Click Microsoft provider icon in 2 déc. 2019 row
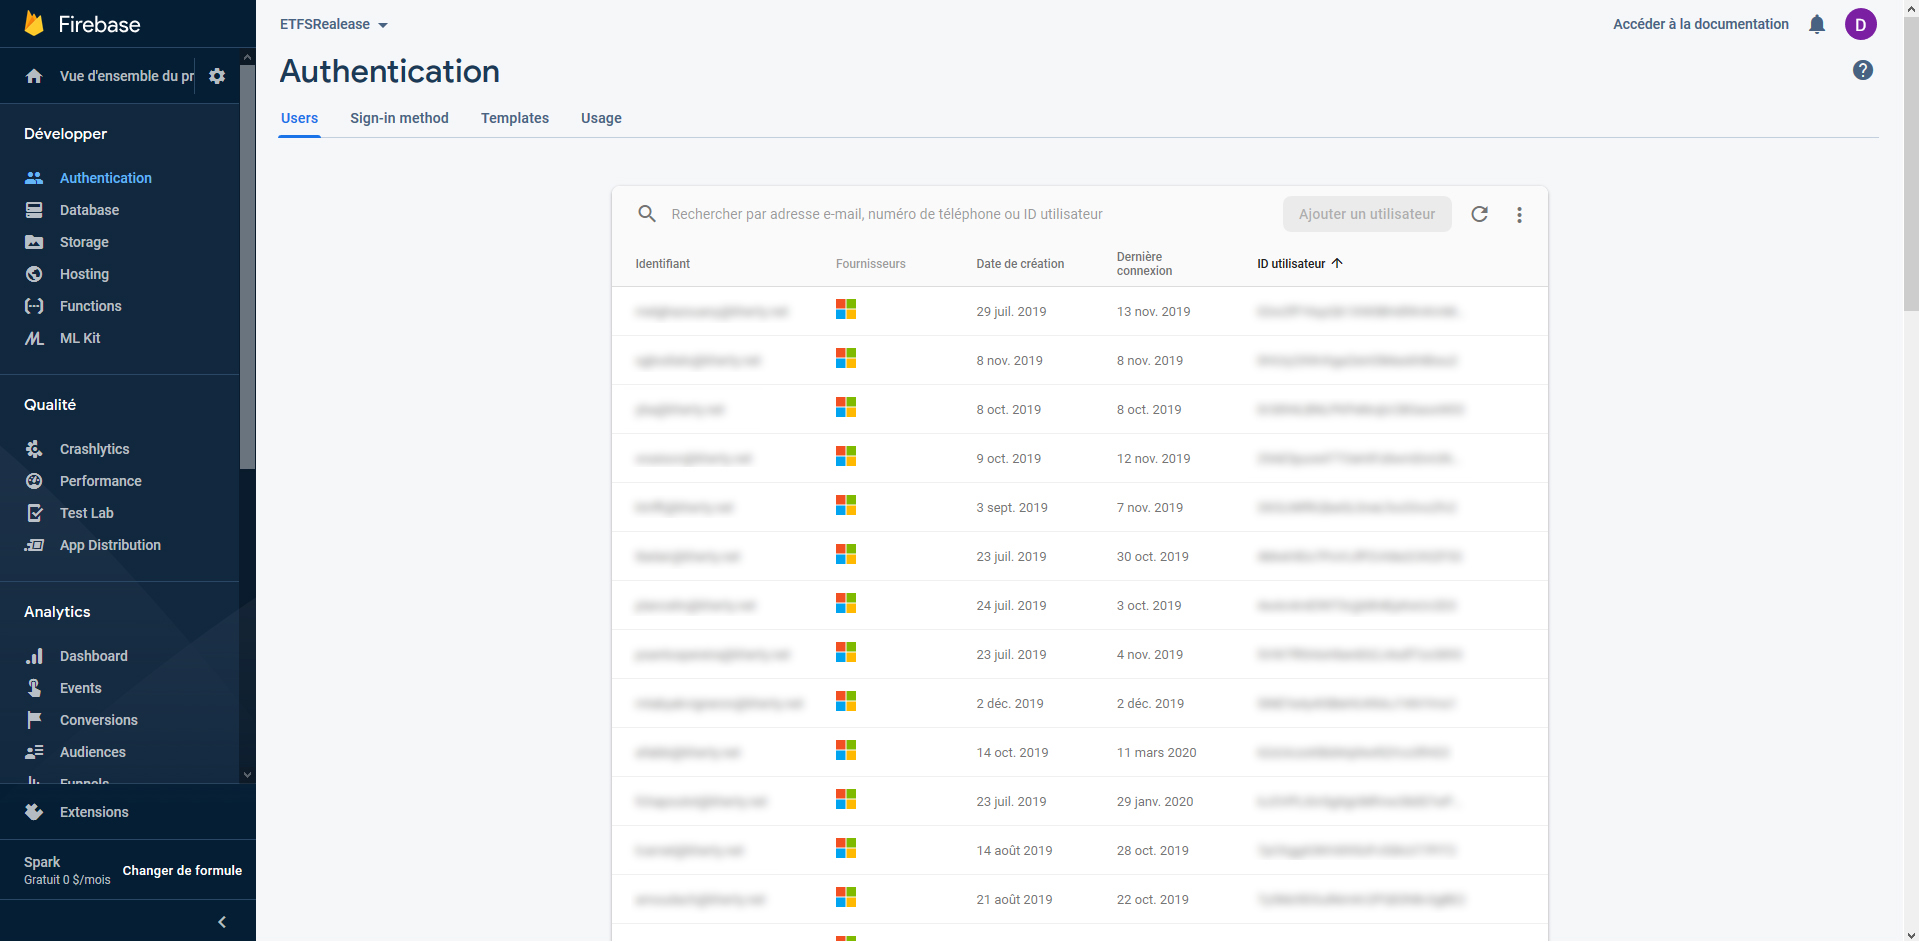 [x=846, y=702]
